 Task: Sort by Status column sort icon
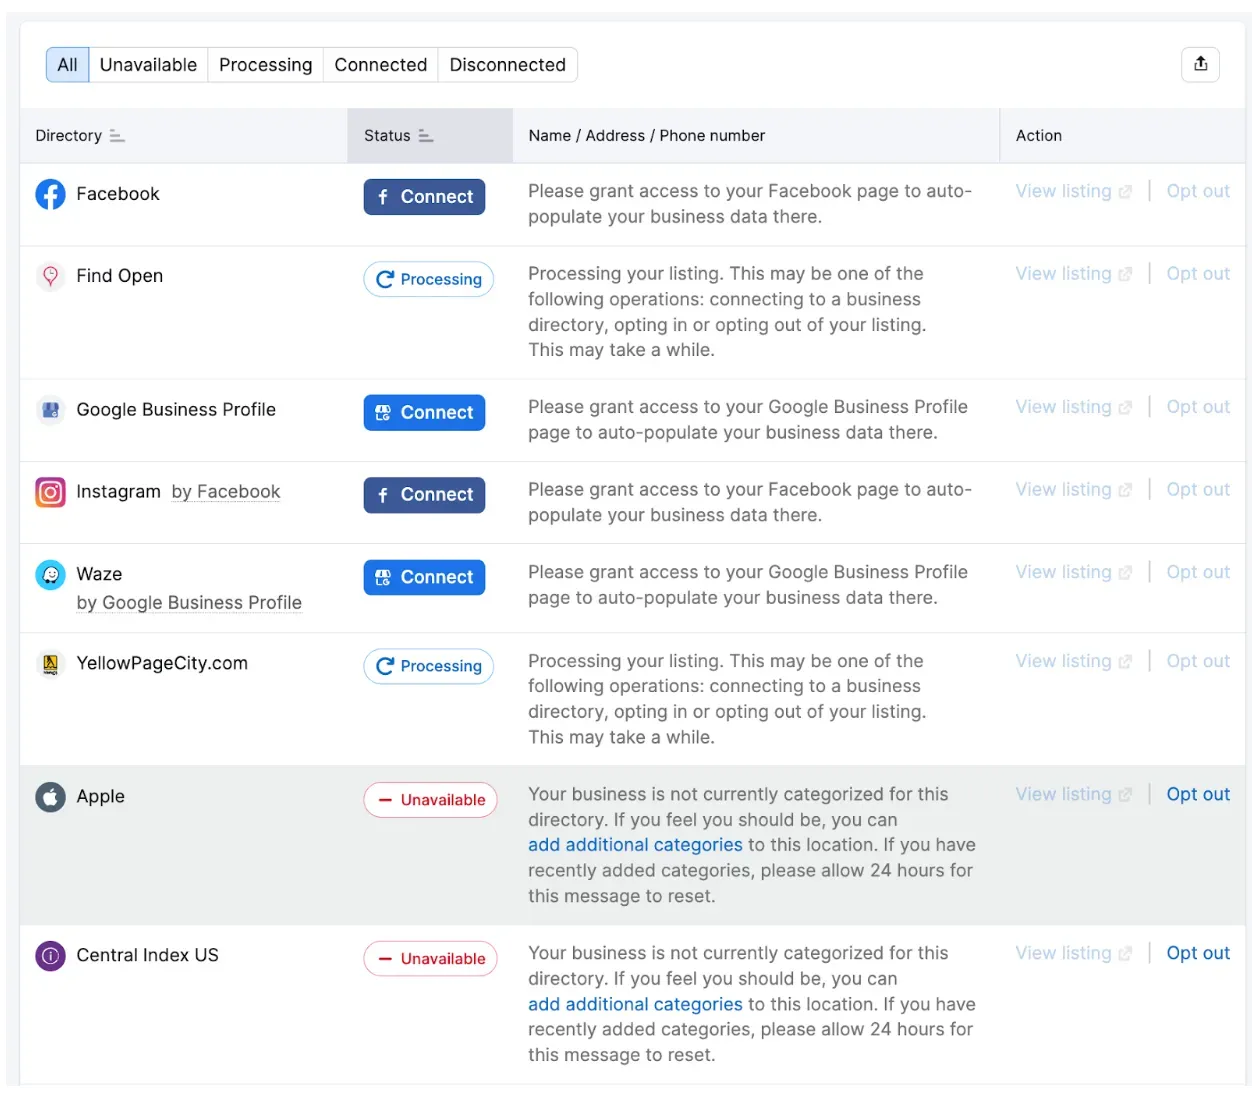pyautogui.click(x=426, y=136)
